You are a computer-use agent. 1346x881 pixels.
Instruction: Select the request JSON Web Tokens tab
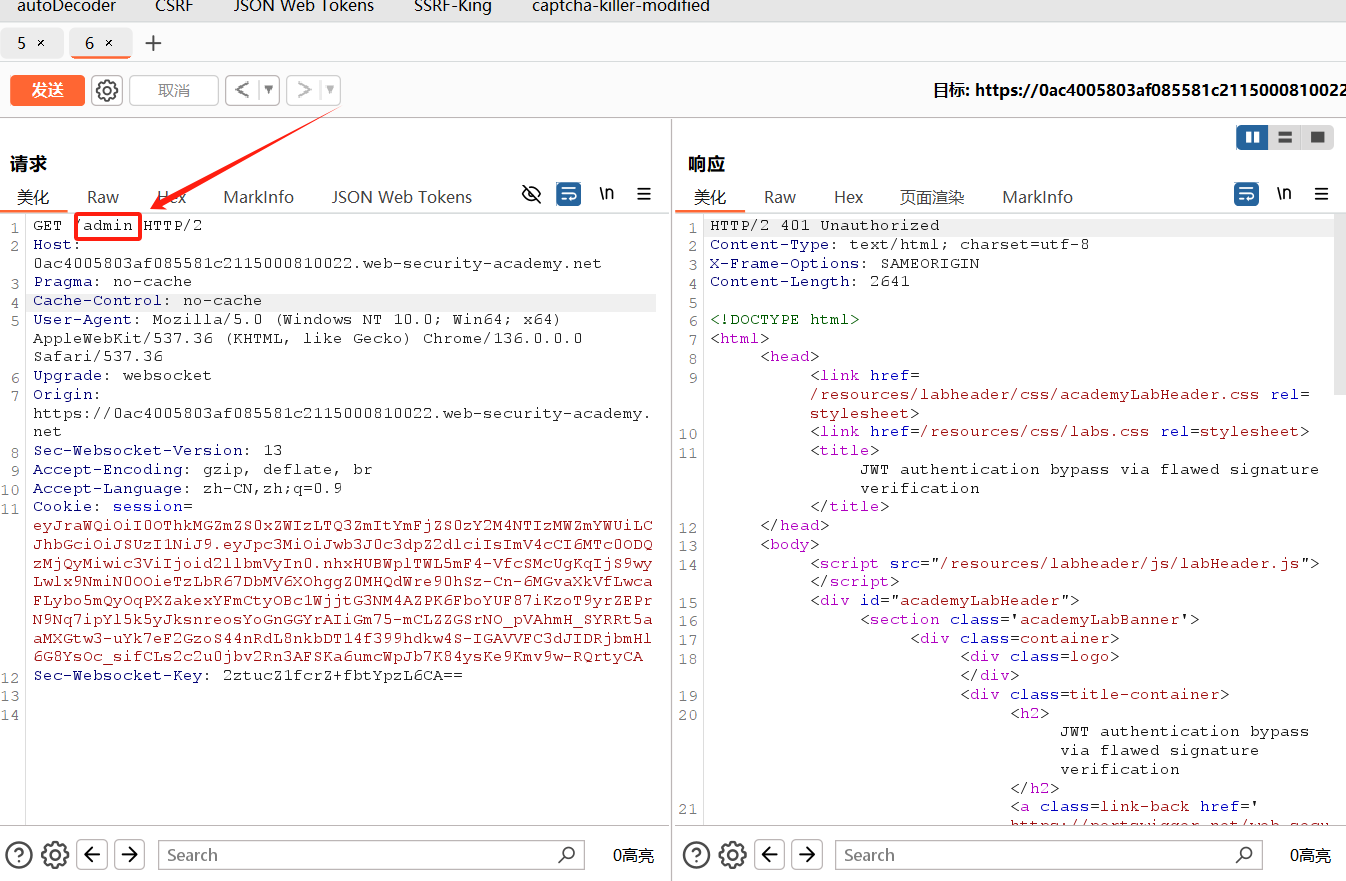coord(402,197)
